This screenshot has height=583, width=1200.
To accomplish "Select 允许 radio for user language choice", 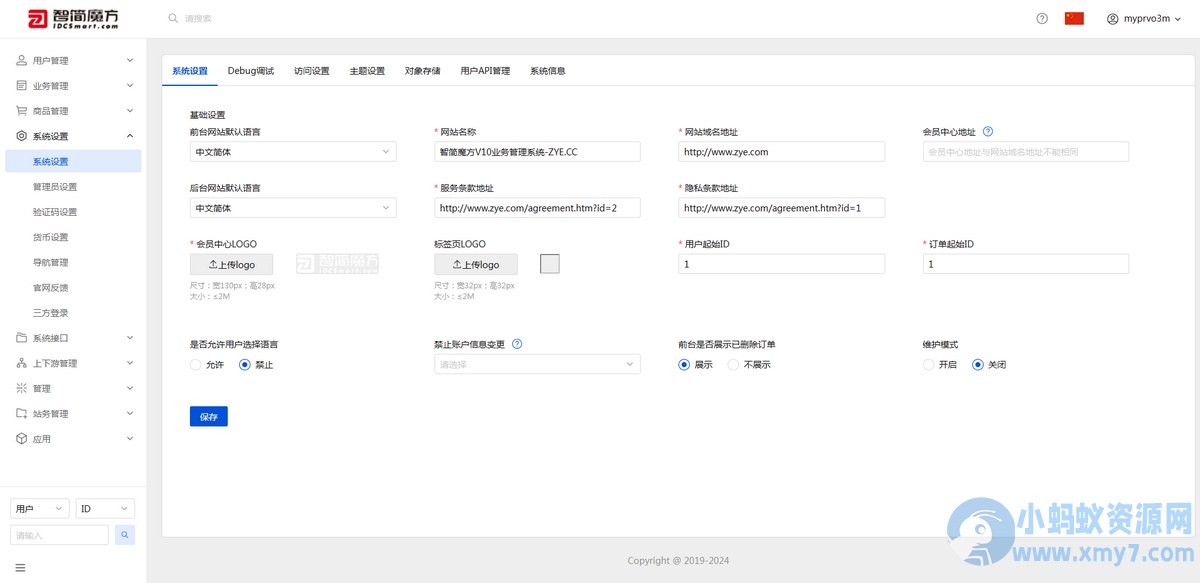I will (196, 365).
